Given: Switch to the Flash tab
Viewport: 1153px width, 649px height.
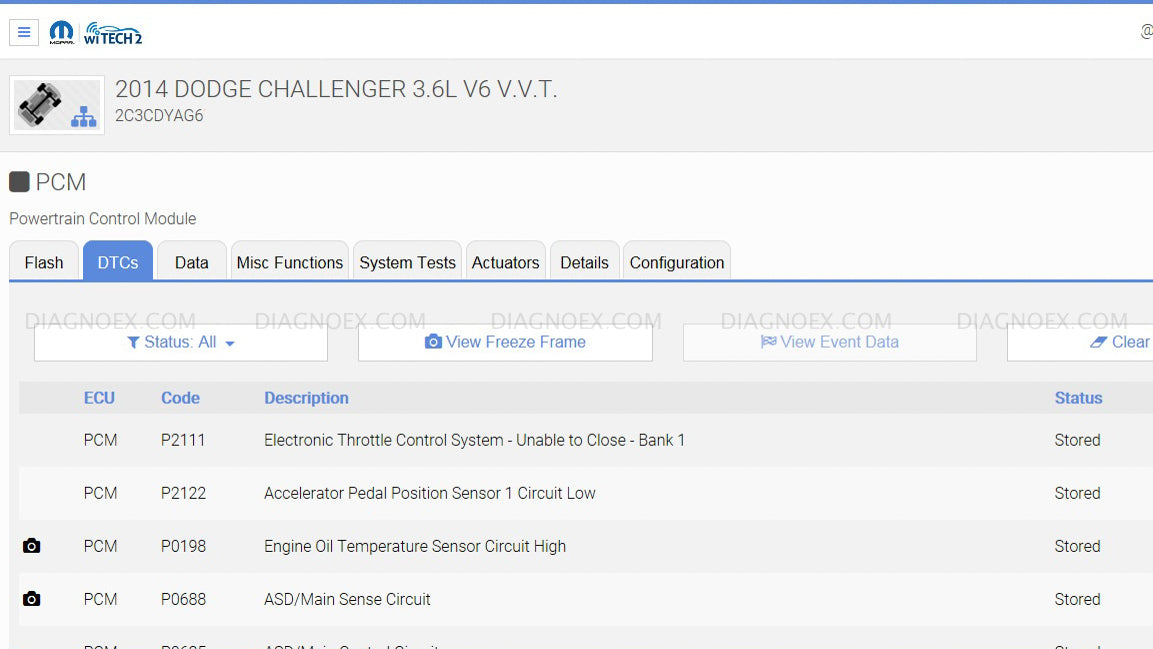Looking at the screenshot, I should point(44,262).
